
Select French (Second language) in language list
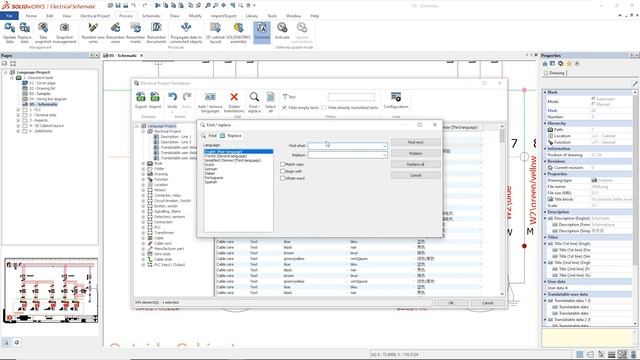pos(226,156)
